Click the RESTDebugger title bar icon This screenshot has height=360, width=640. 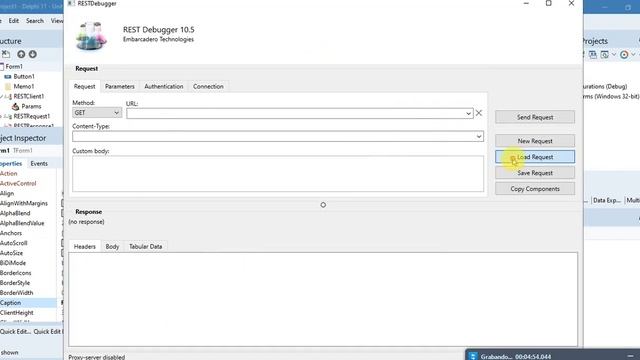coord(71,3)
